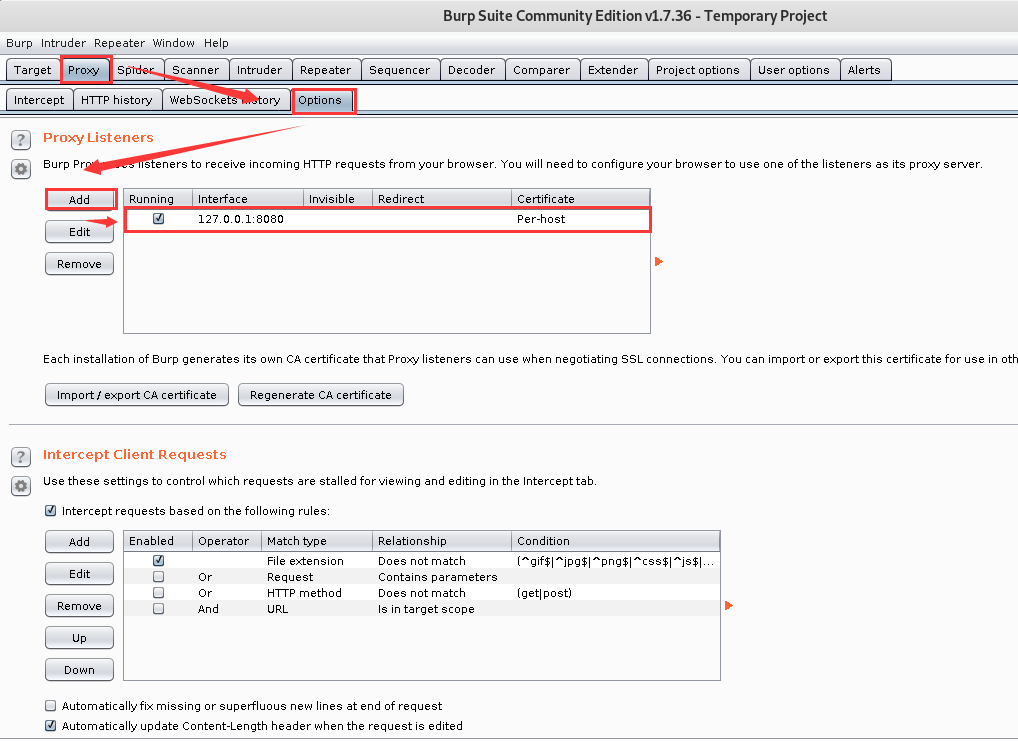Image resolution: width=1018 pixels, height=741 pixels.
Task: Sort listeners by Certificate column header
Action: pyautogui.click(x=580, y=199)
